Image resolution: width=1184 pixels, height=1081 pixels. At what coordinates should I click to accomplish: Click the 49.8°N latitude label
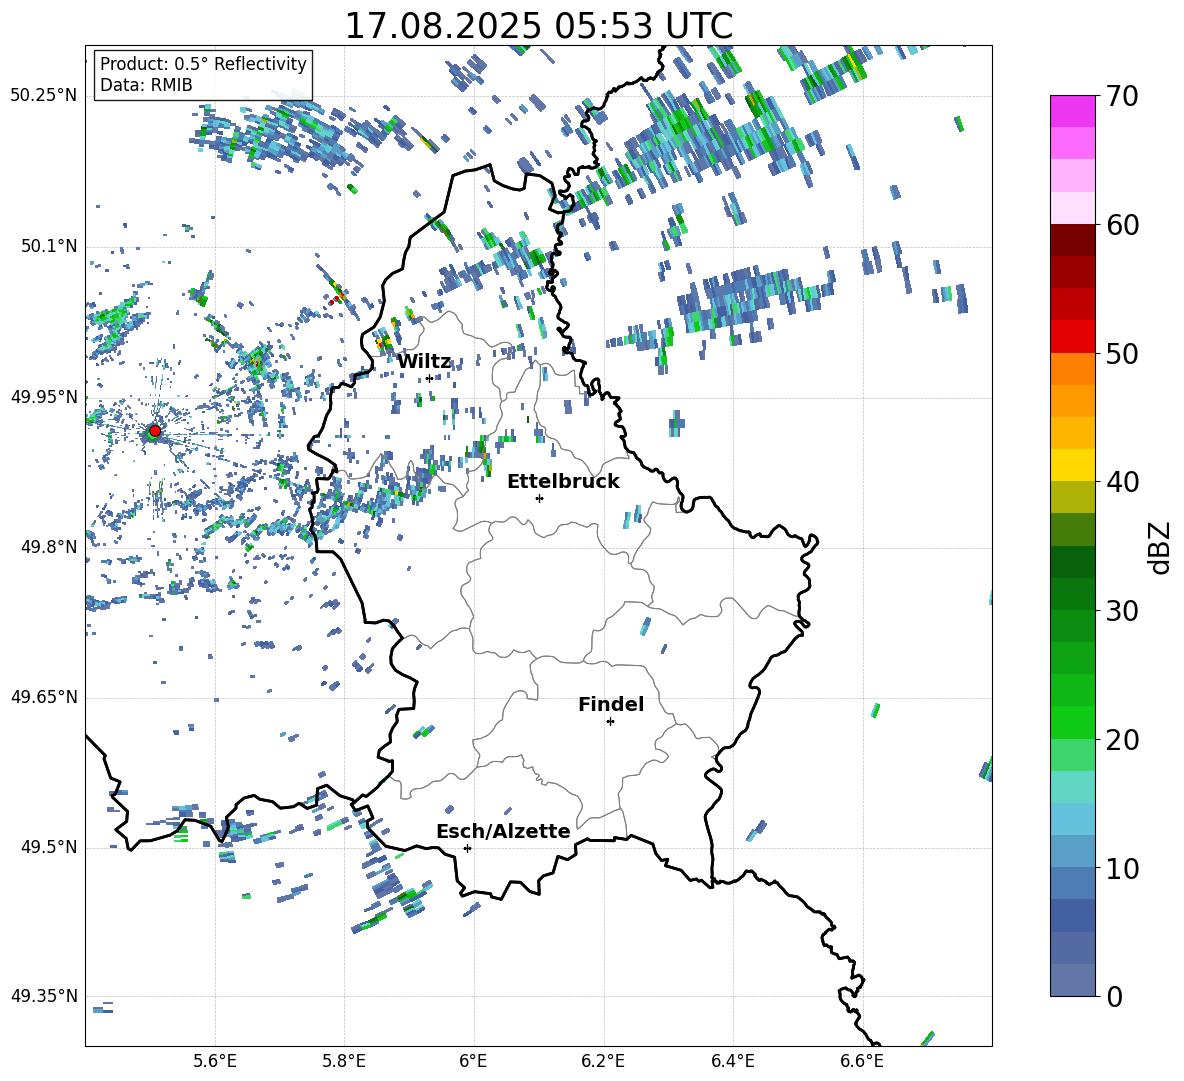[x=49, y=547]
